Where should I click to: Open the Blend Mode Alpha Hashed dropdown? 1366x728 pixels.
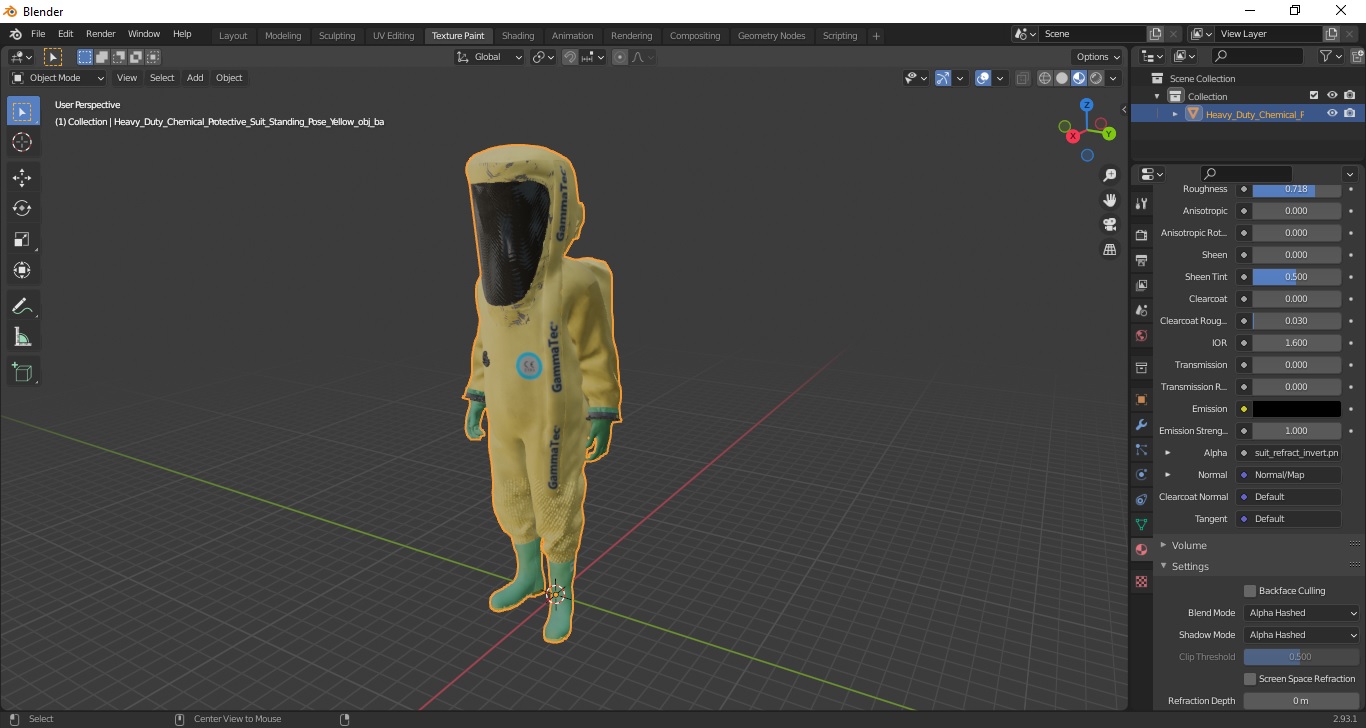click(1302, 613)
